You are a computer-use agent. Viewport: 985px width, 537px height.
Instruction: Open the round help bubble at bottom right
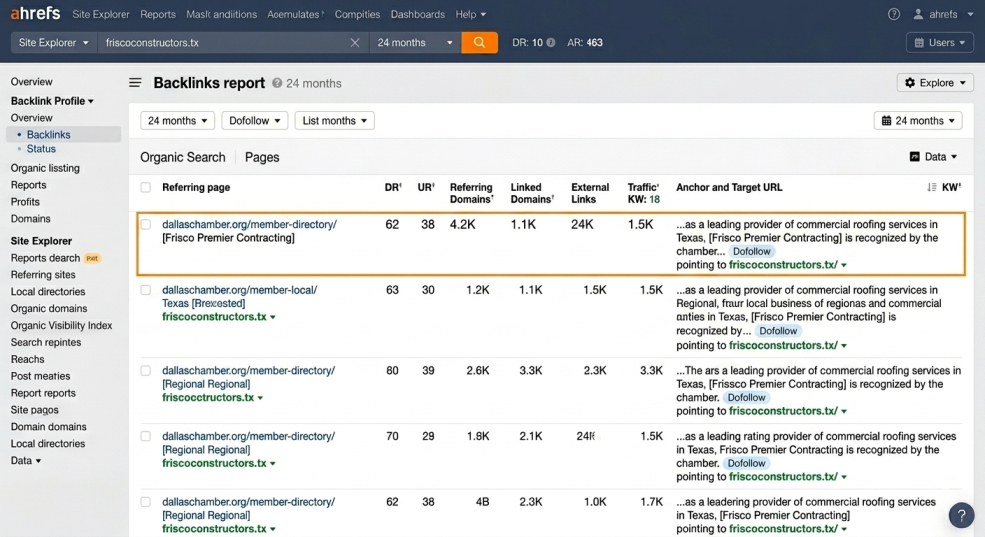pos(961,516)
